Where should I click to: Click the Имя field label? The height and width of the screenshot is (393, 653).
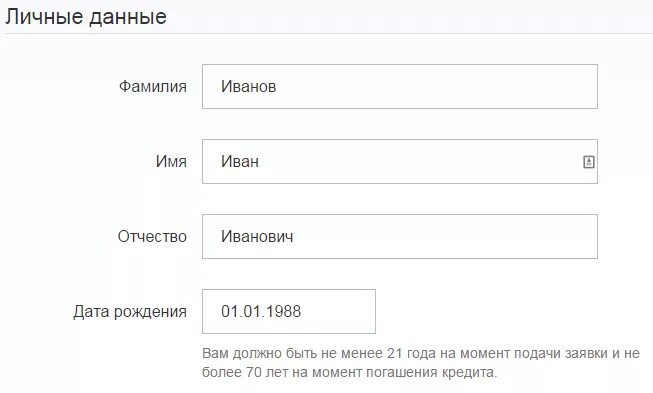tap(171, 162)
